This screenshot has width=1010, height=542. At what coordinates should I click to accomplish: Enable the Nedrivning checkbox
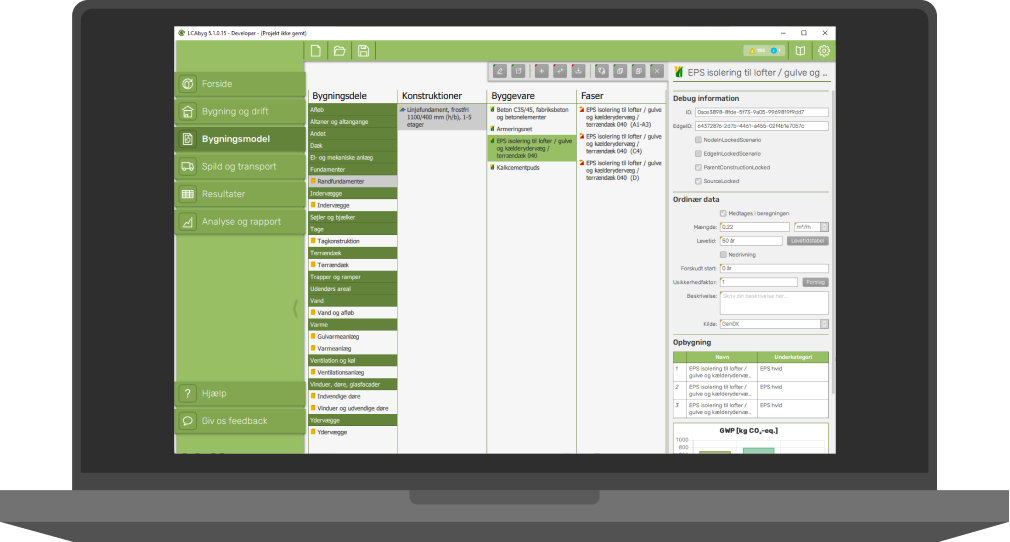pos(724,254)
